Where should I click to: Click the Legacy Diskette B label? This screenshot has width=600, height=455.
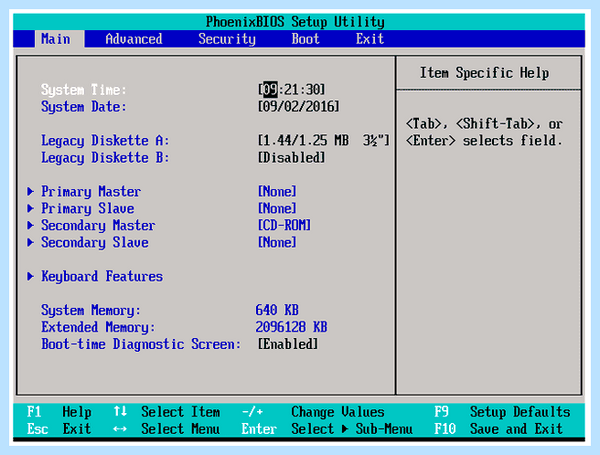(105, 157)
